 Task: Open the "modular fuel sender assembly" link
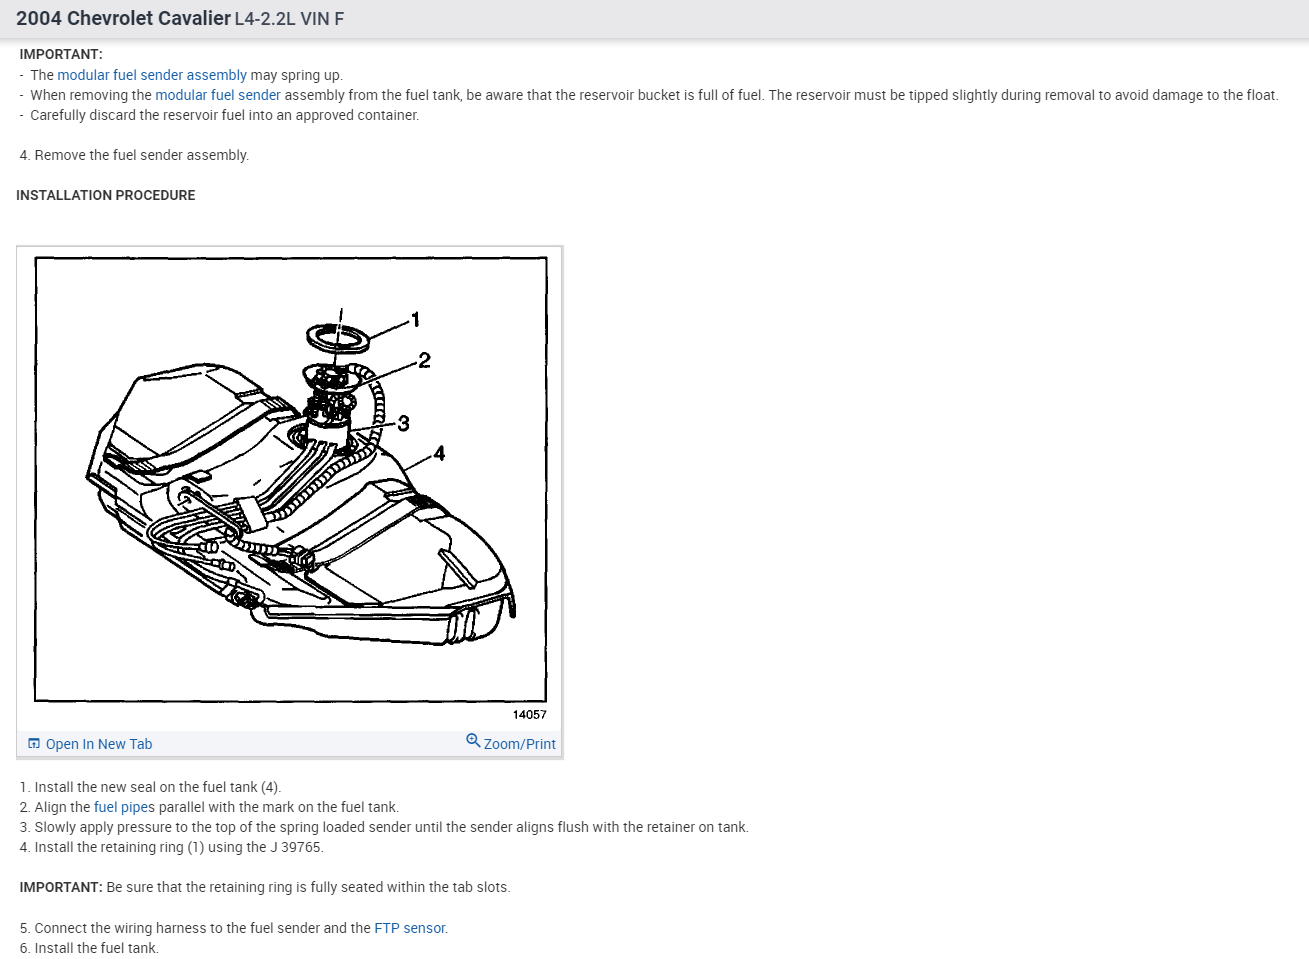coord(152,75)
